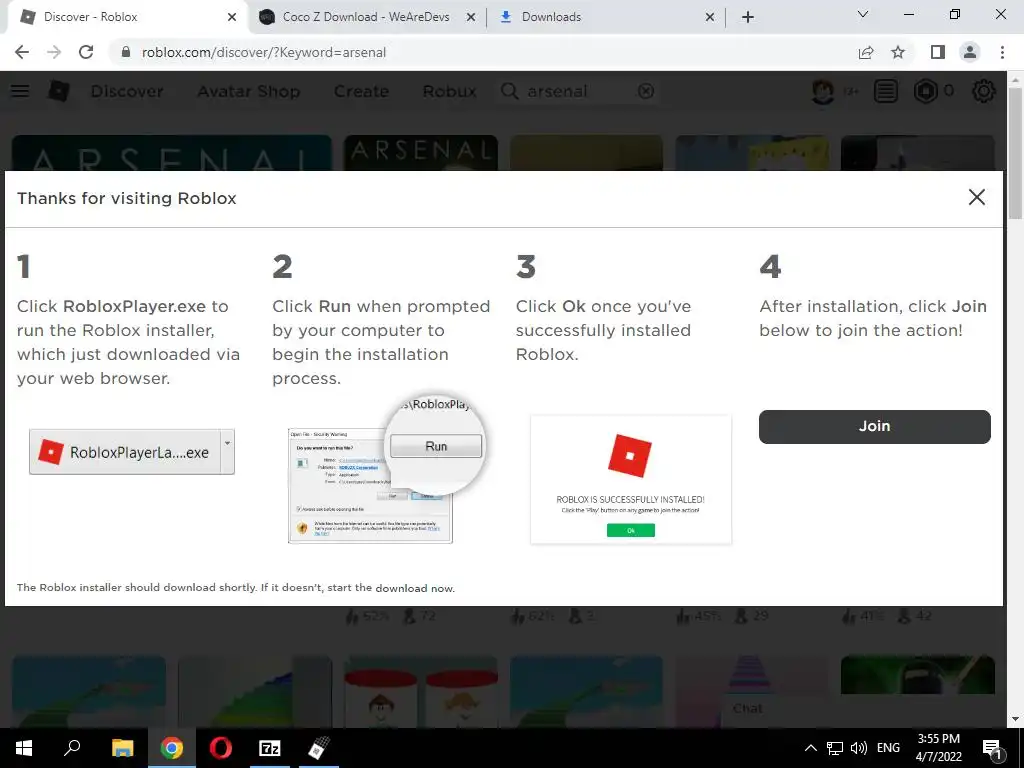Close the Coco Z Download tab
The width and height of the screenshot is (1024, 768).
470,18
